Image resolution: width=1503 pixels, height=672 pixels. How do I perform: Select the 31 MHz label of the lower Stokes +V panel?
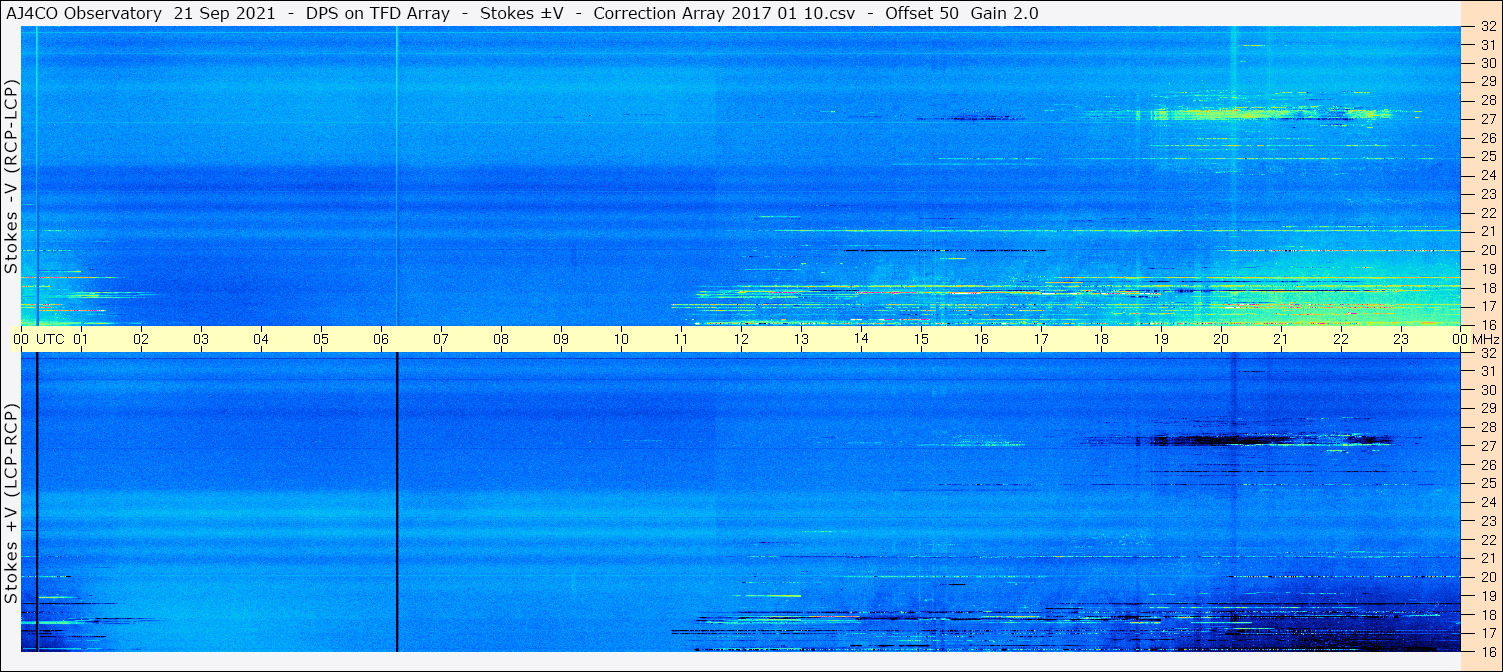tap(1488, 371)
